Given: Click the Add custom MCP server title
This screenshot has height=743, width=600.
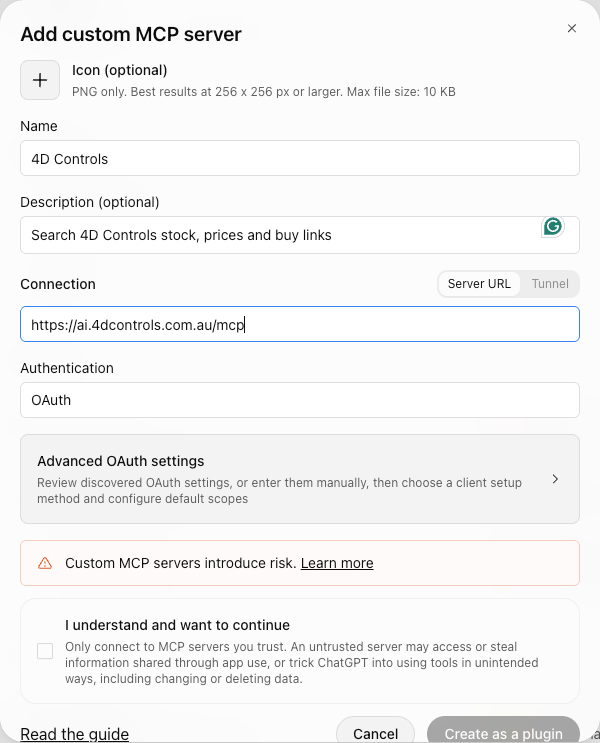Looking at the screenshot, I should (131, 35).
